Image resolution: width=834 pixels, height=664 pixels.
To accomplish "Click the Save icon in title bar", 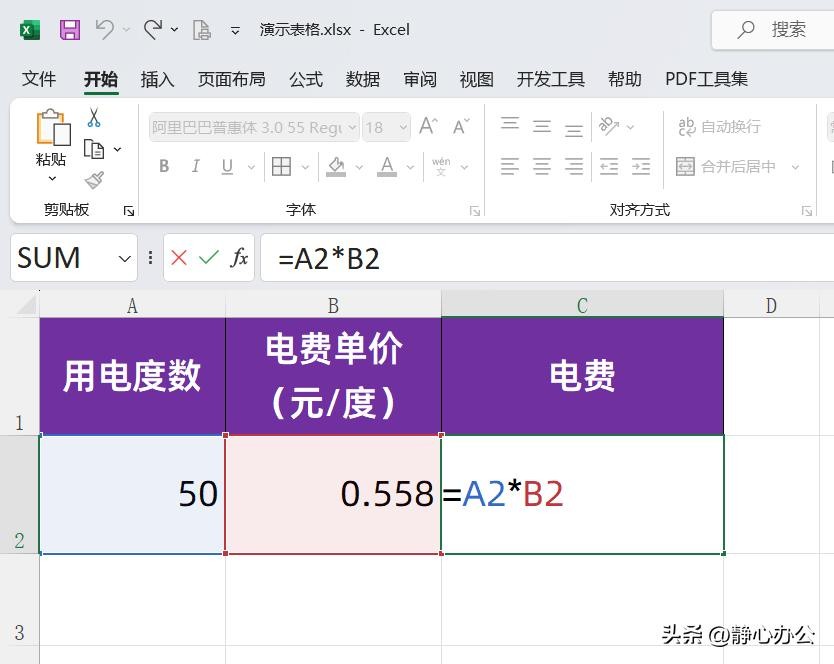I will click(x=70, y=30).
